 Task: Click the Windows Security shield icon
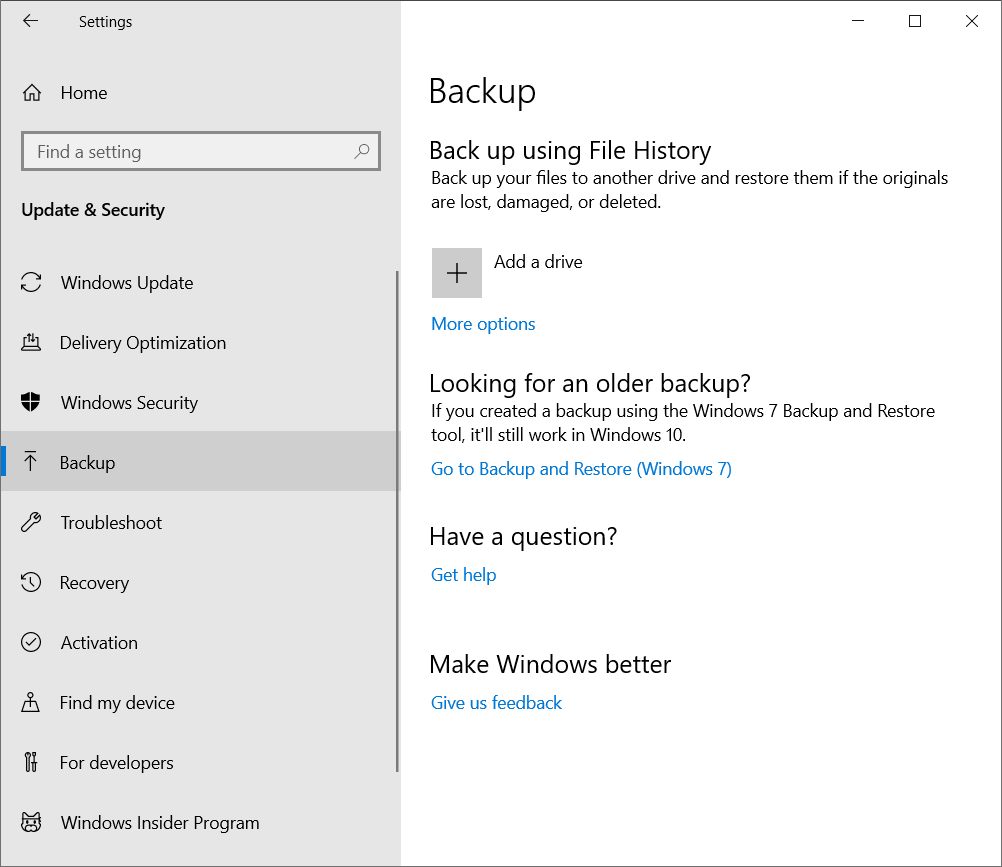[x=31, y=403]
